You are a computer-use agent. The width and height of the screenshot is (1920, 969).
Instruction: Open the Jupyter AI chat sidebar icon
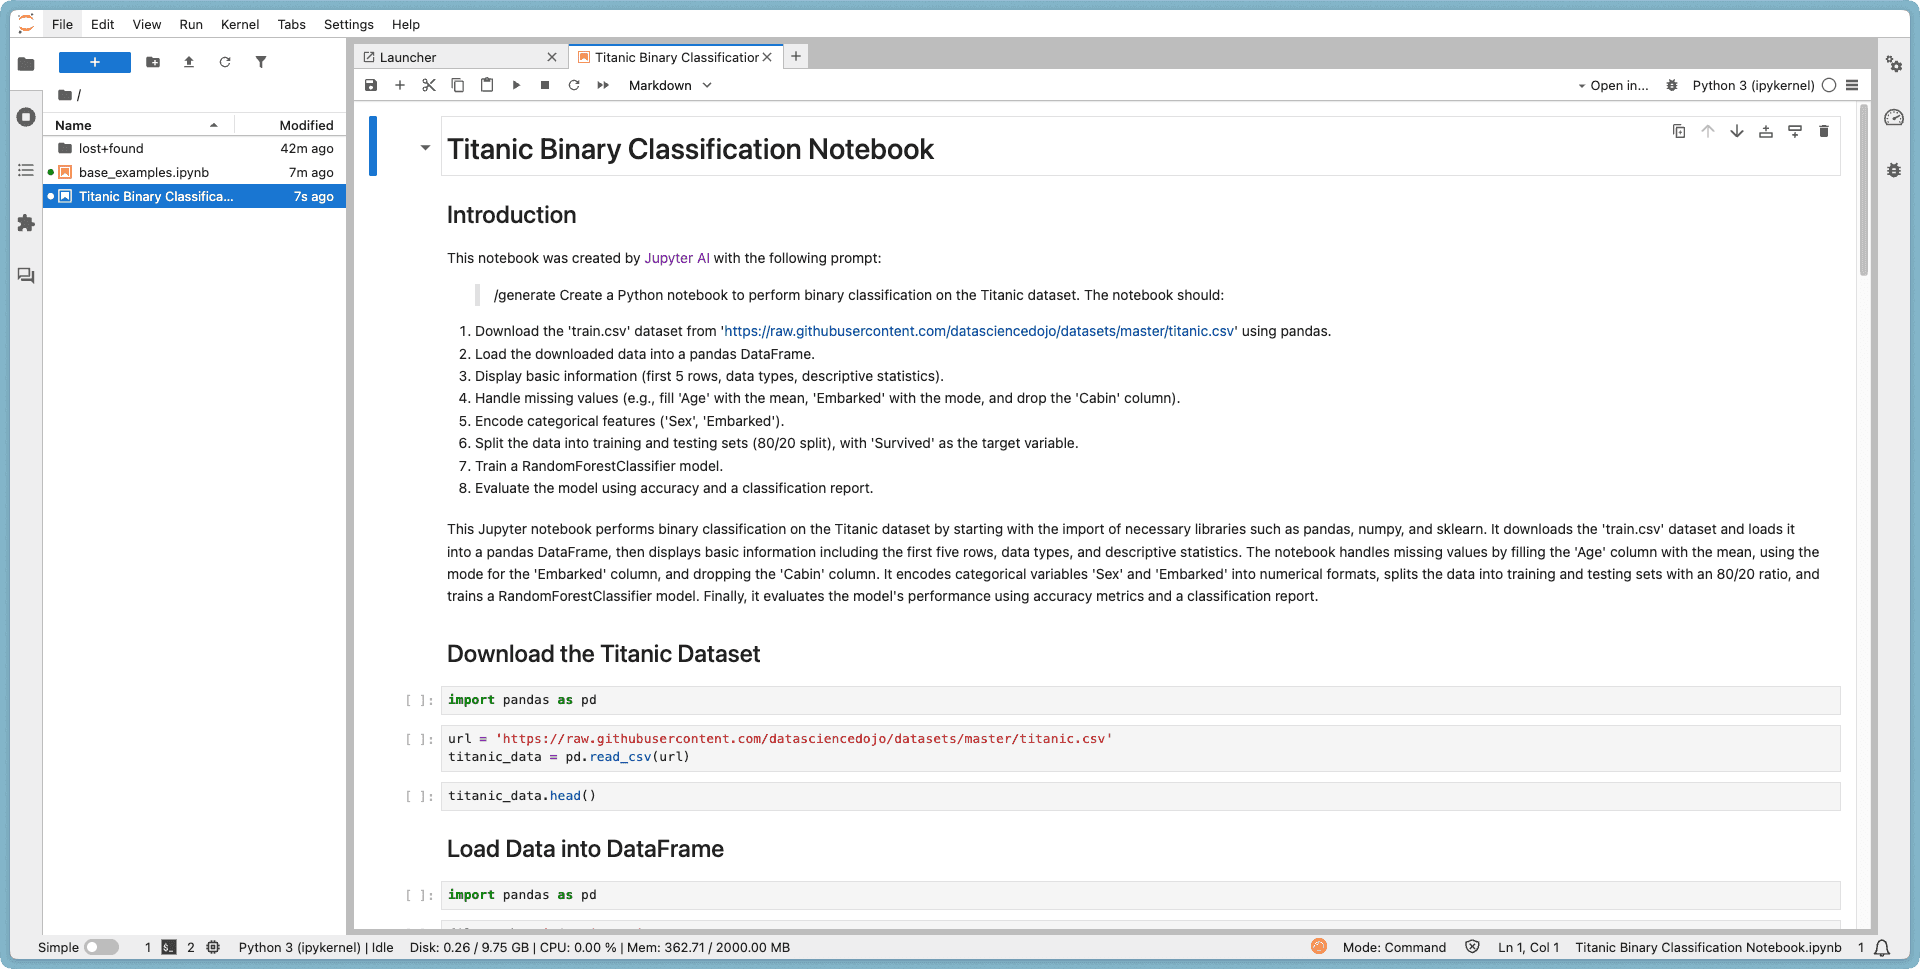point(26,276)
